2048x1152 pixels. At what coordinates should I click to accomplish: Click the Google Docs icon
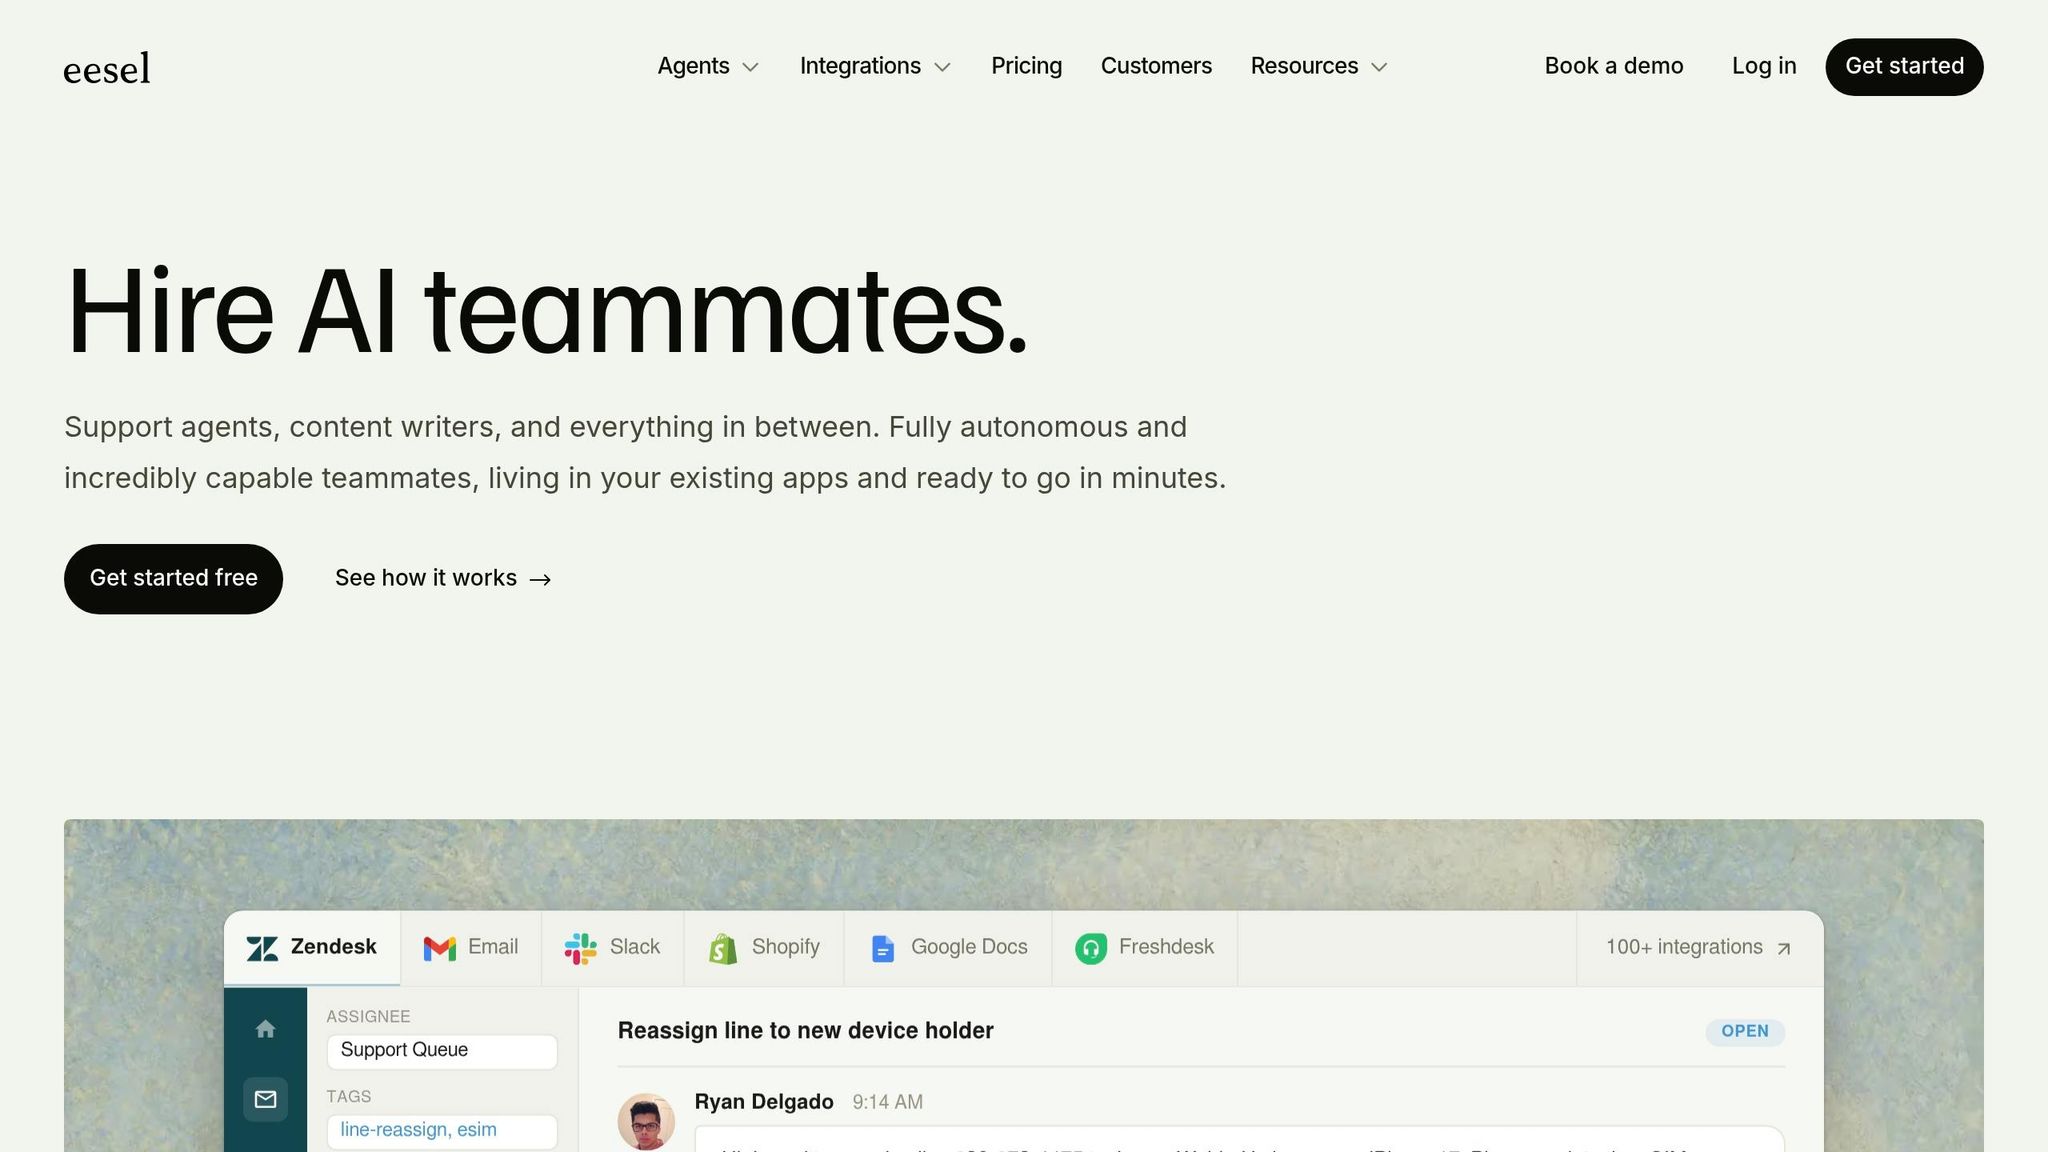pos(882,948)
